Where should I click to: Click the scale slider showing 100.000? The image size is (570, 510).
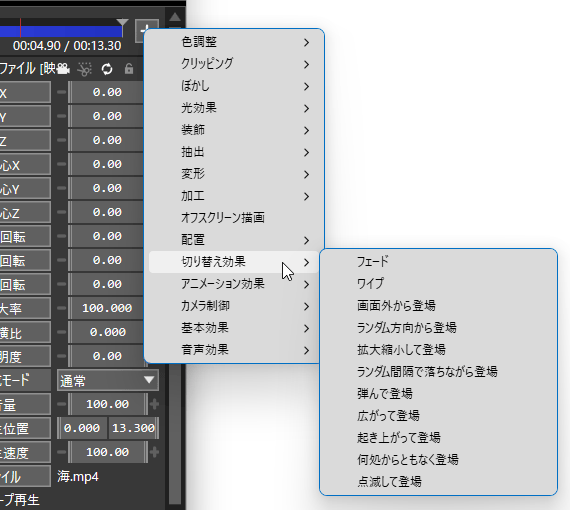(x=107, y=308)
